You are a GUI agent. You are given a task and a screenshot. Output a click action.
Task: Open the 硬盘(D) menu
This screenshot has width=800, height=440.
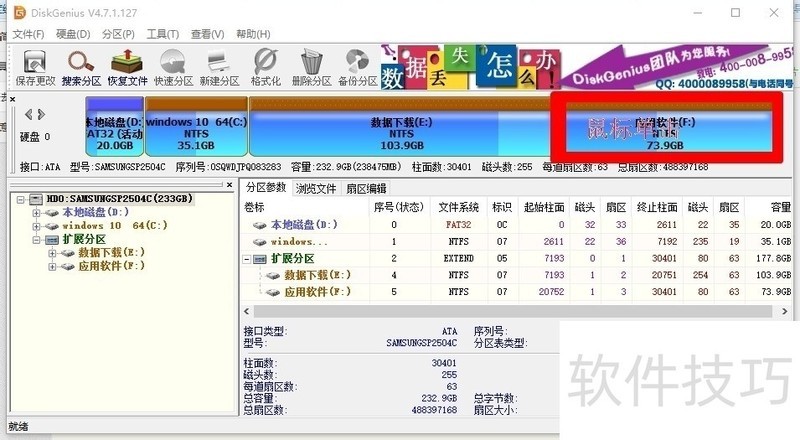click(73, 34)
